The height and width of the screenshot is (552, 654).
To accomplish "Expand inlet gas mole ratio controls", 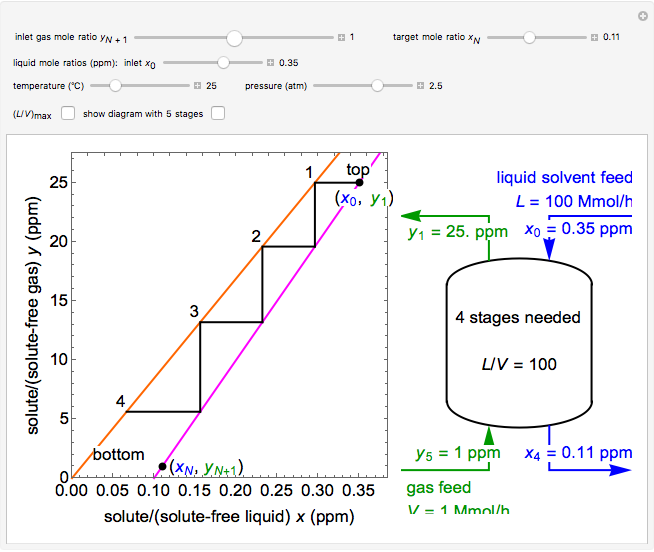I will coord(340,38).
